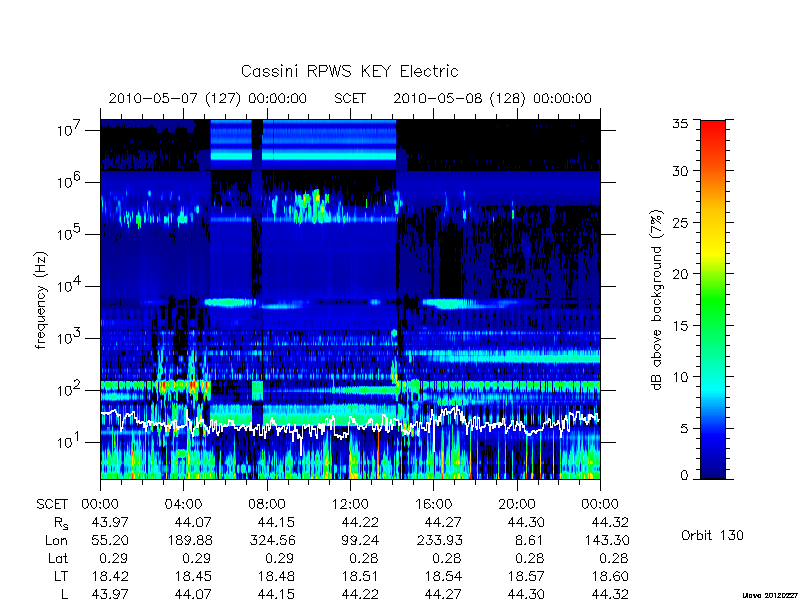Click the plot title Cassini RPWS KEY Electric
The height and width of the screenshot is (600, 800).
point(349,71)
